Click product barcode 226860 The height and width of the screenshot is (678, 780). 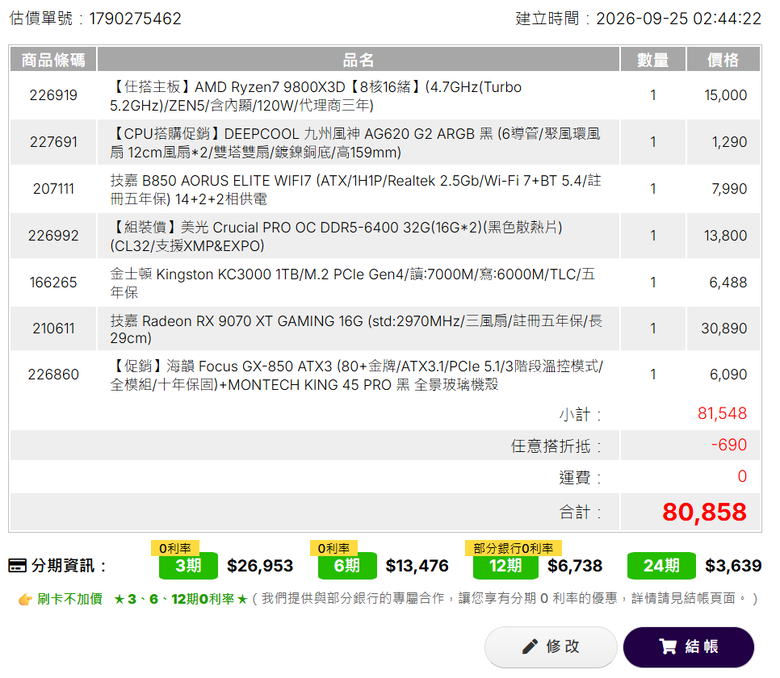tap(53, 374)
